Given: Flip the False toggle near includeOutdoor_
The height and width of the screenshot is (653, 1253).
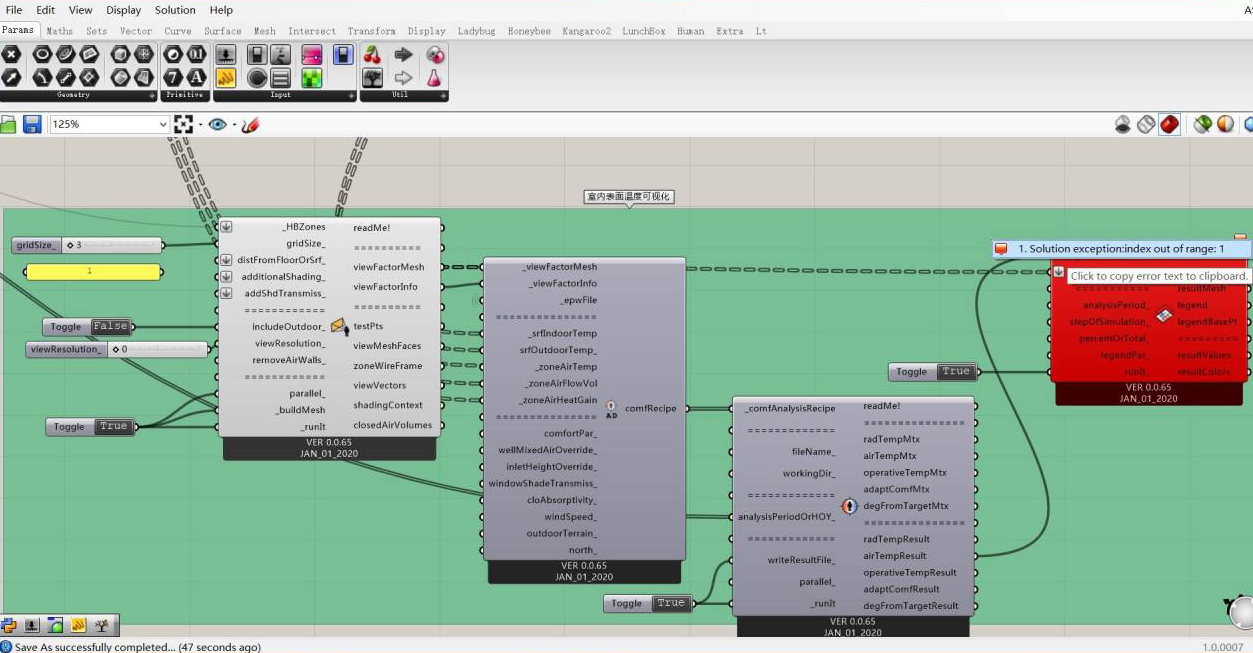Looking at the screenshot, I should pos(110,327).
